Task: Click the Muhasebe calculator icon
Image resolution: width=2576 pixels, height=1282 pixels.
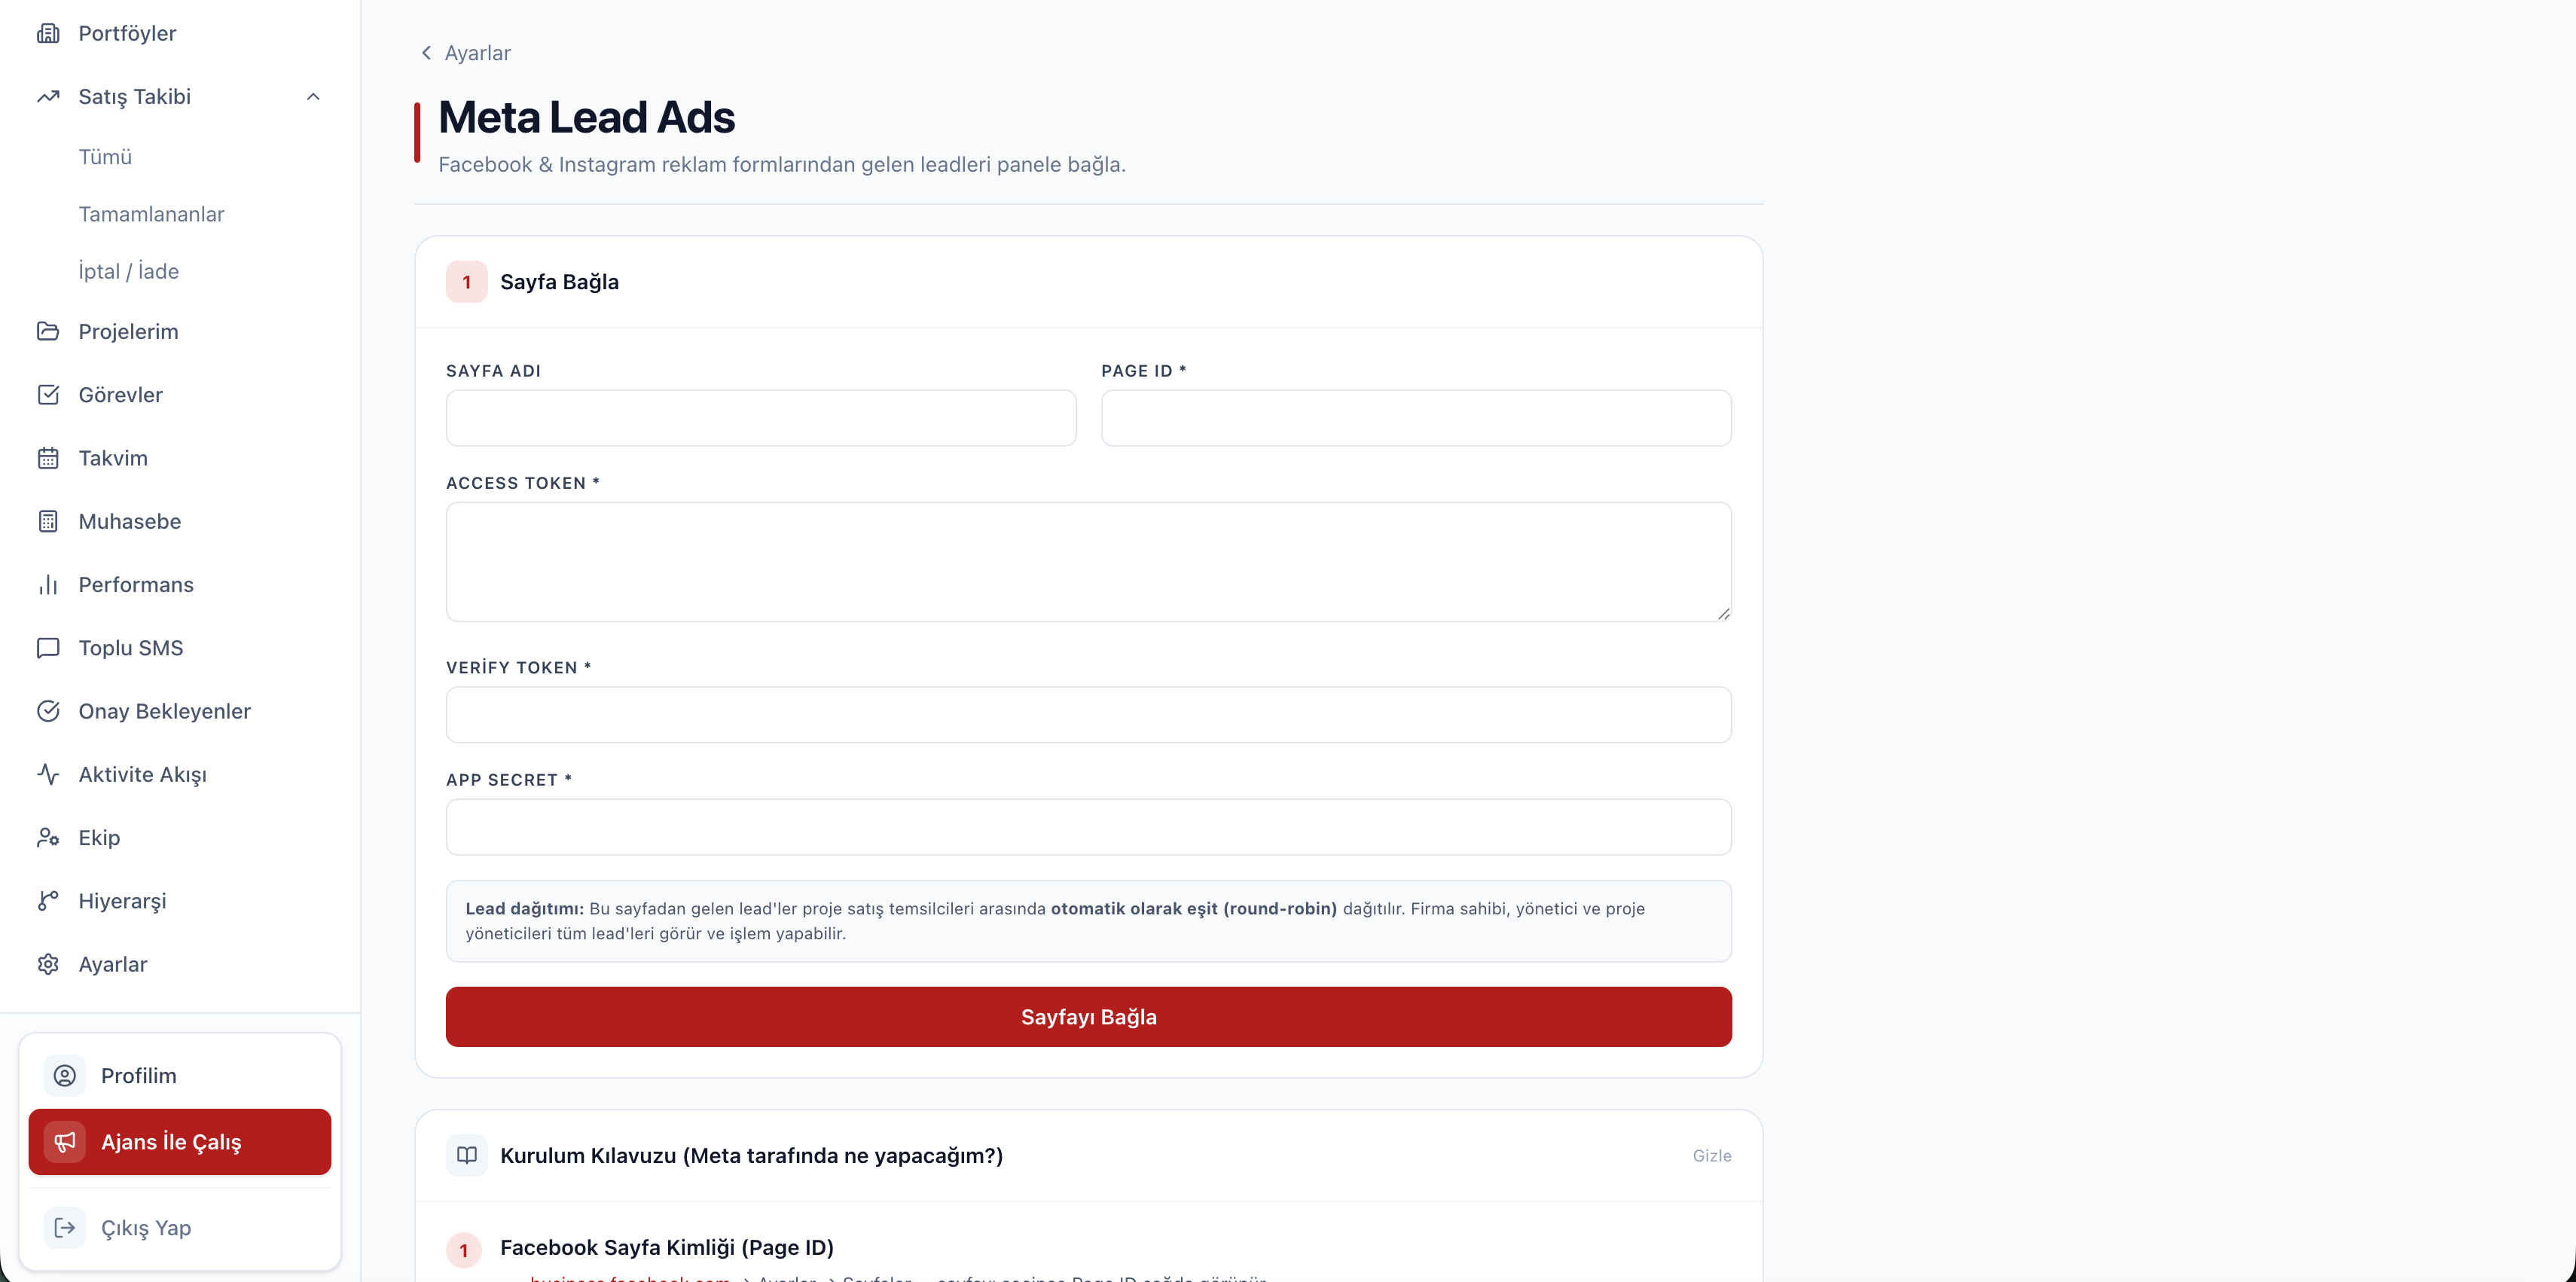Action: pyautogui.click(x=48, y=521)
